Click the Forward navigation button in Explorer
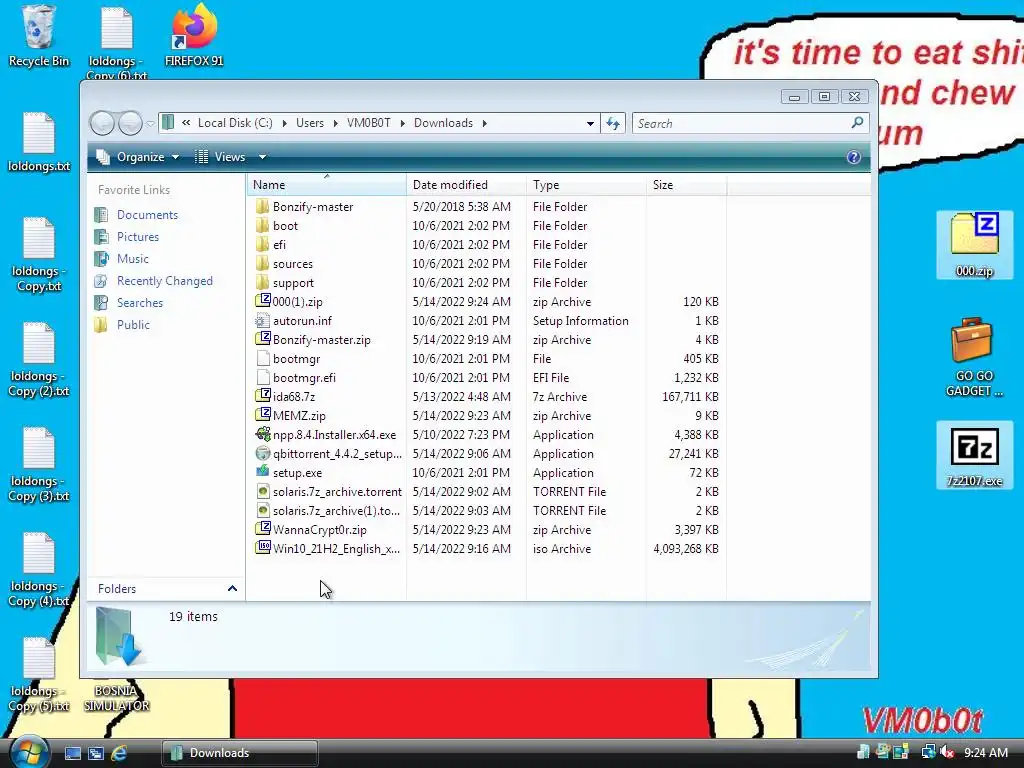 130,123
